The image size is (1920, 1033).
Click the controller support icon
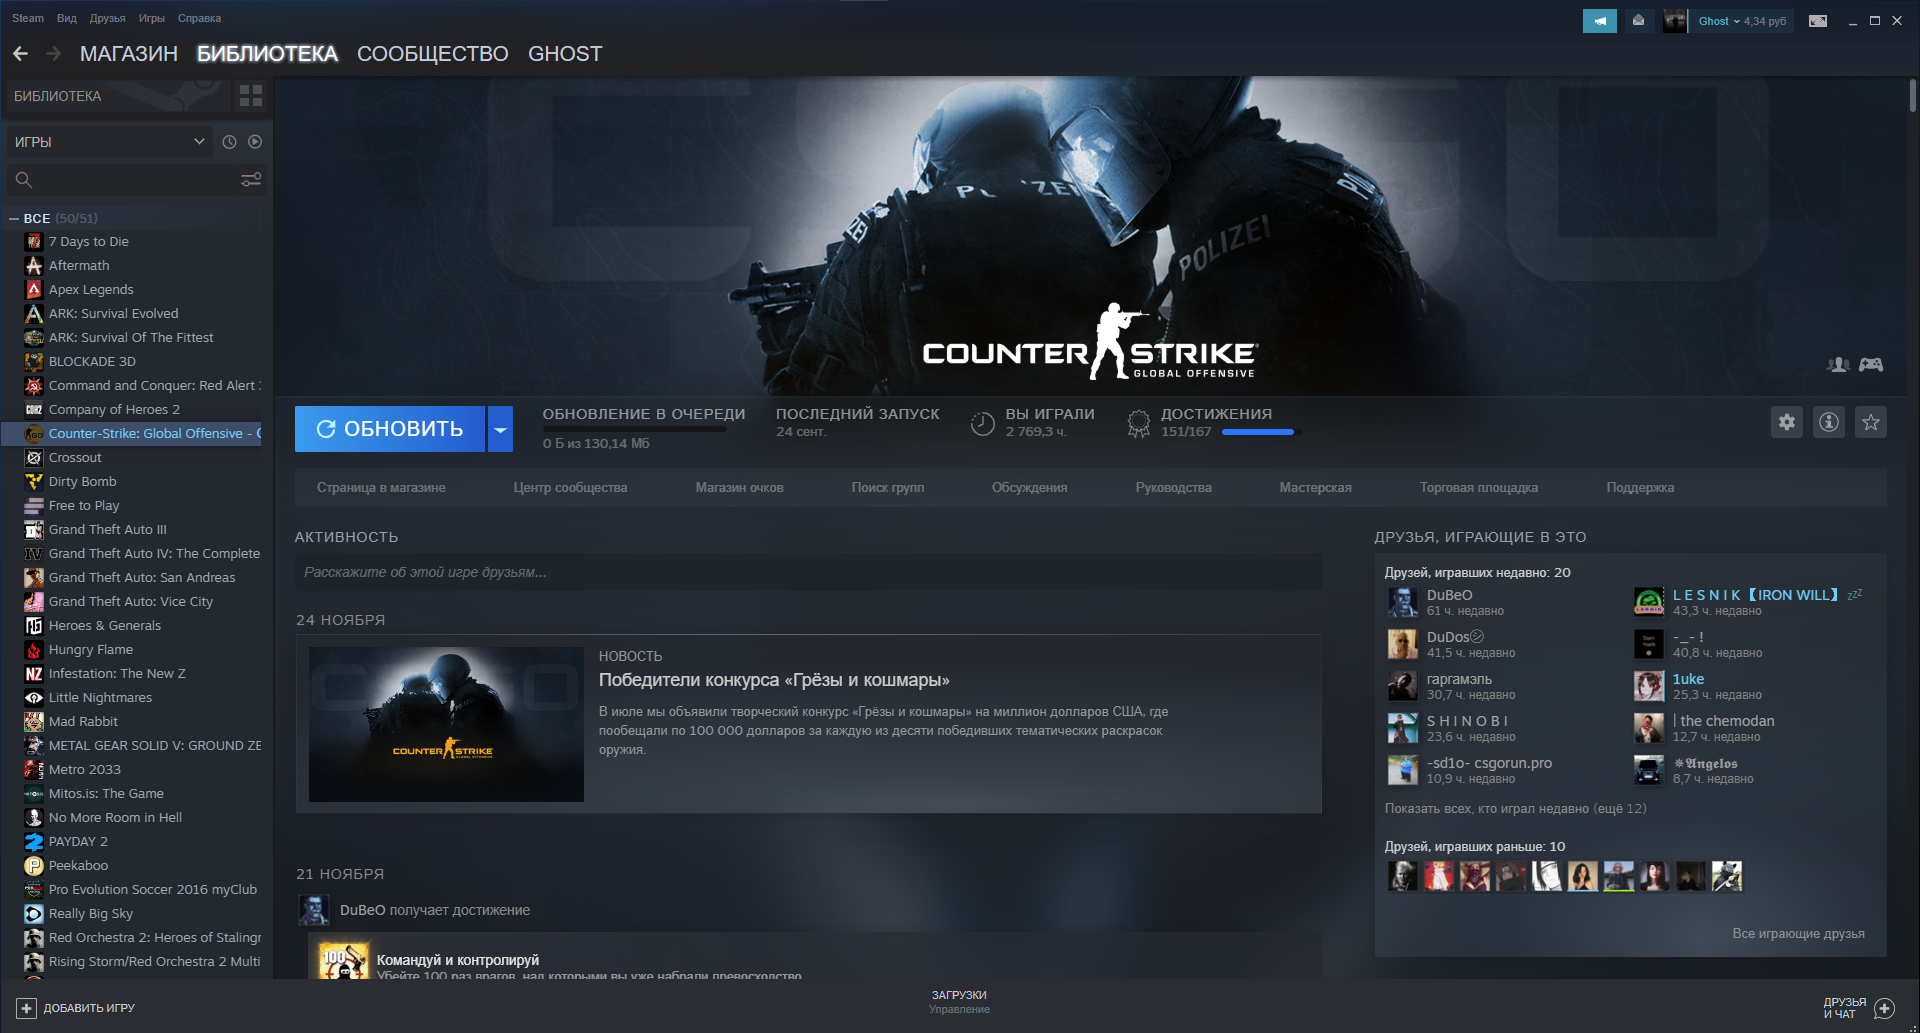[1871, 365]
